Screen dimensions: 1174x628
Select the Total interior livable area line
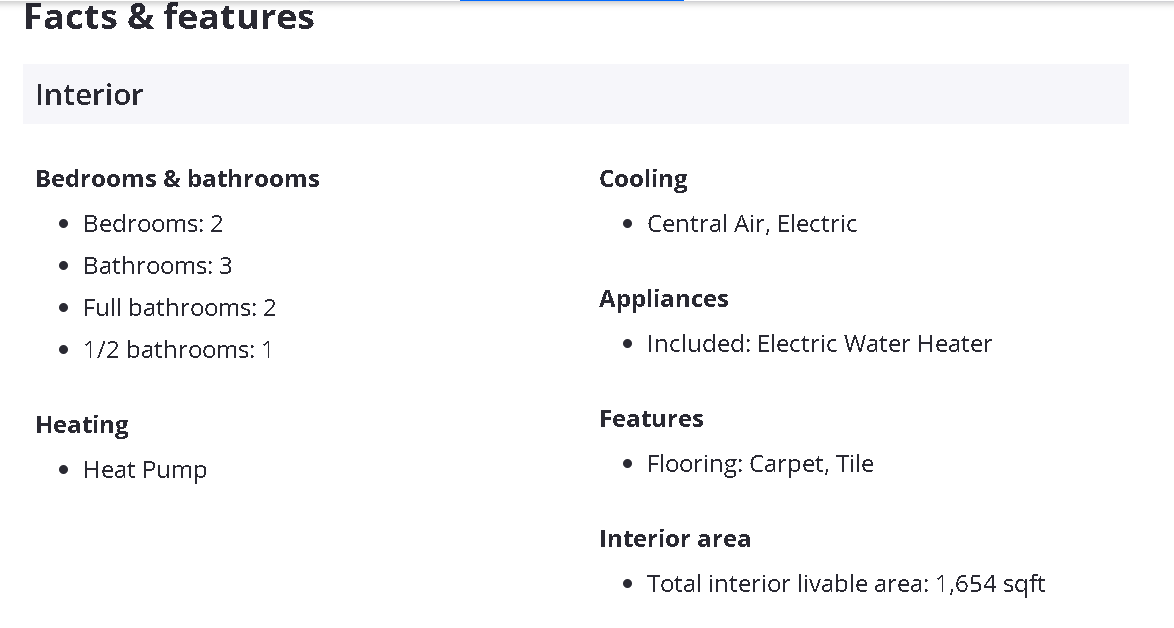pos(845,584)
